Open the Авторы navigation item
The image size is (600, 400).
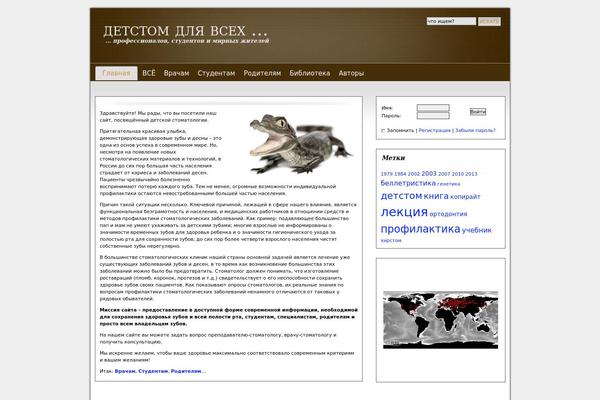[x=351, y=73]
